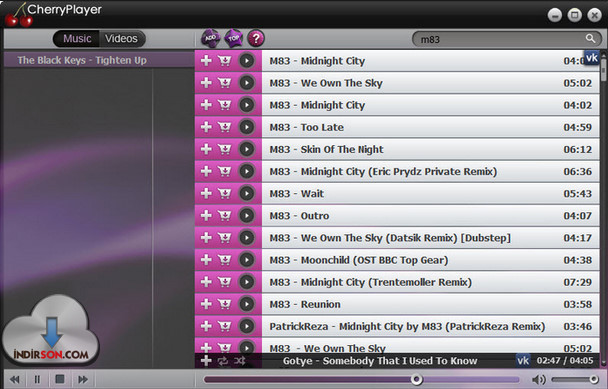Image resolution: width=608 pixels, height=389 pixels.
Task: Click the playback seek bar
Action: point(361,379)
